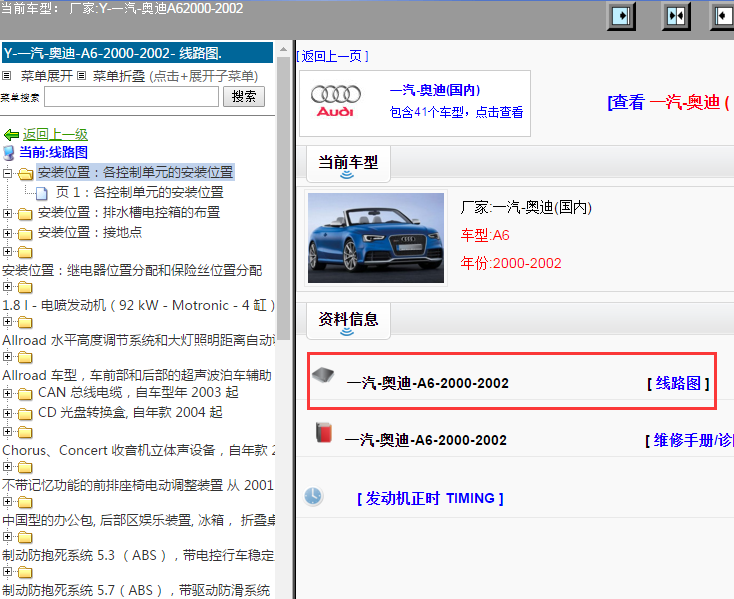
Task: Click the left panel vertical scrollbar
Action: pyautogui.click(x=283, y=197)
